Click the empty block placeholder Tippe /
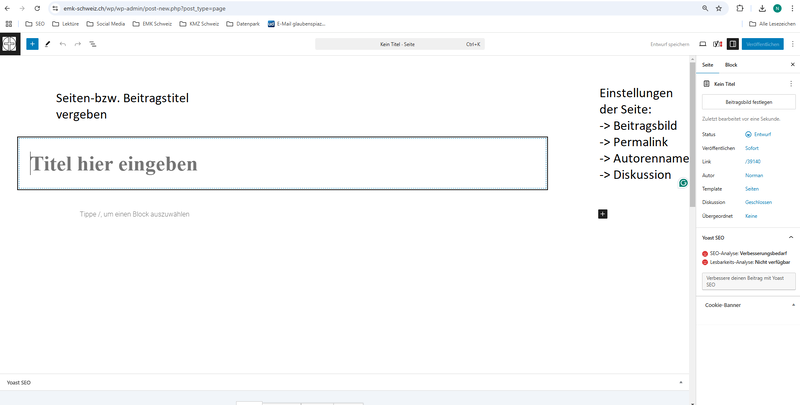Image resolution: width=800 pixels, height=405 pixels. pos(134,214)
